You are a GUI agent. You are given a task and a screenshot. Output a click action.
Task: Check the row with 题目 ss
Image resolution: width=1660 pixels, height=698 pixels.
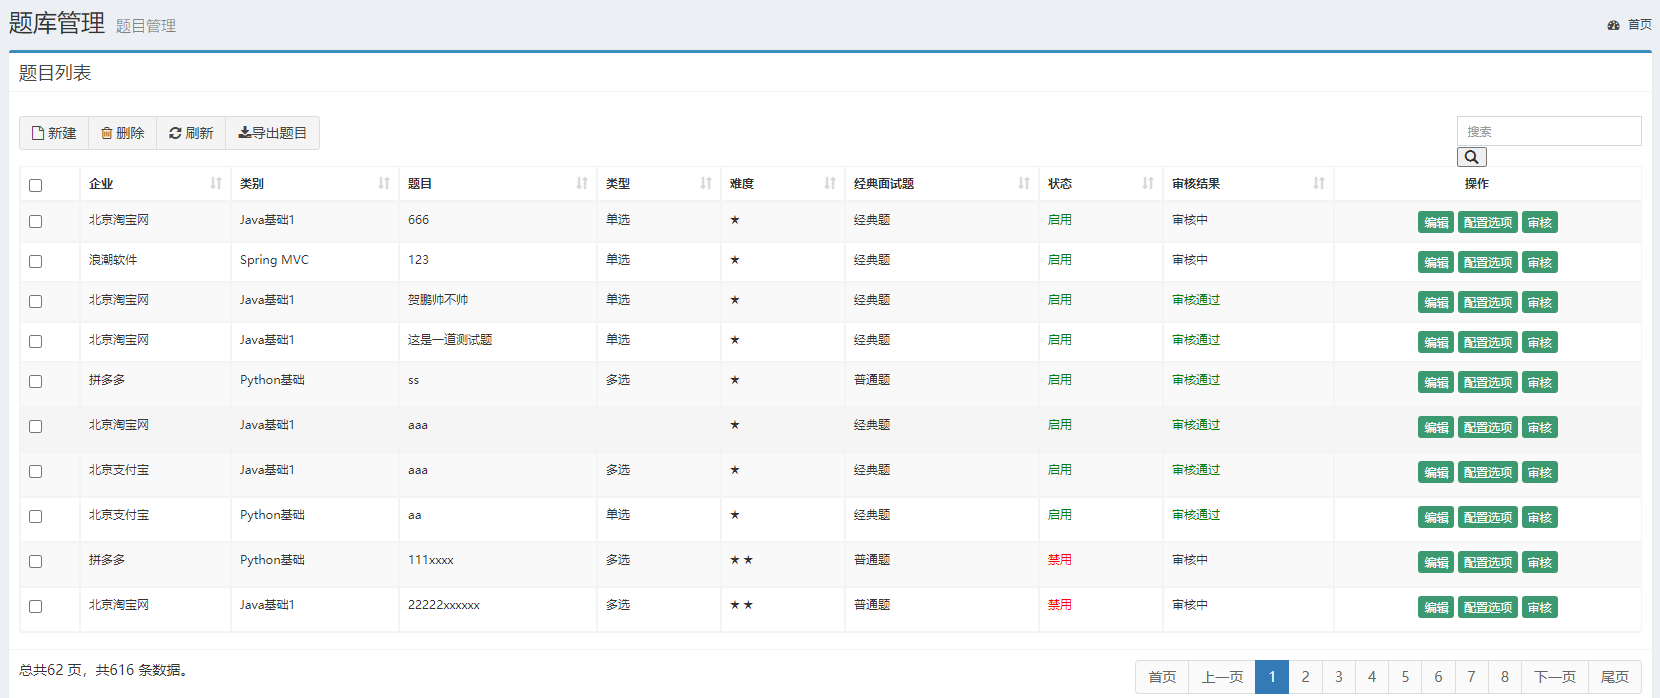click(36, 381)
